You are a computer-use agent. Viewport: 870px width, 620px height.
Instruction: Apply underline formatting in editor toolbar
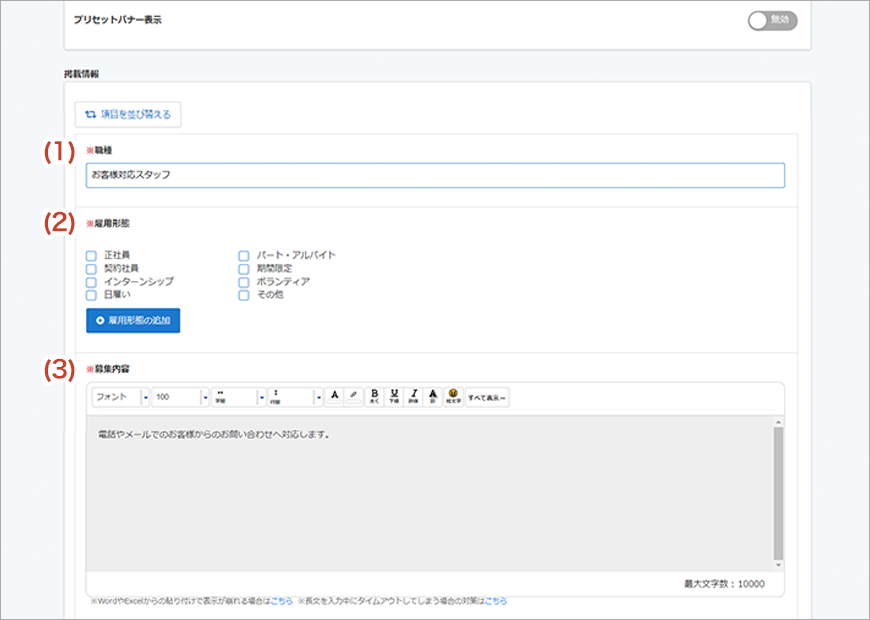pos(394,397)
